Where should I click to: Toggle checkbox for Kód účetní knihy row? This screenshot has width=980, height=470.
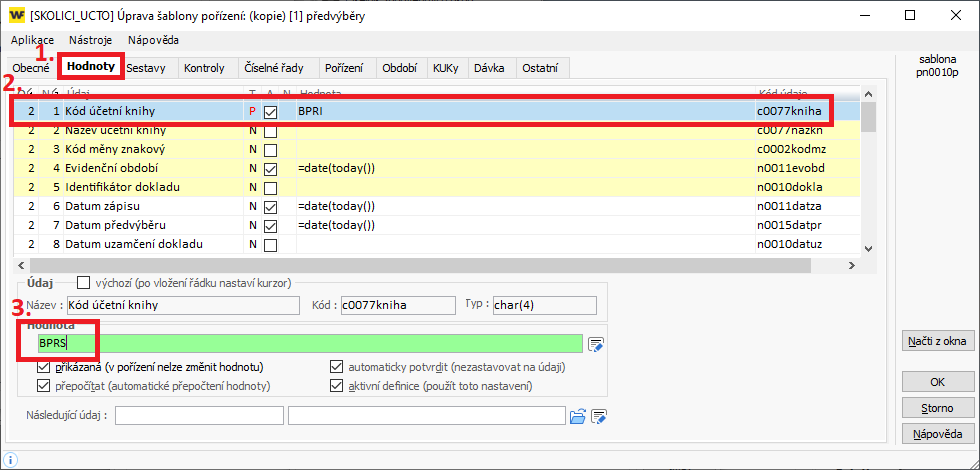[x=271, y=112]
